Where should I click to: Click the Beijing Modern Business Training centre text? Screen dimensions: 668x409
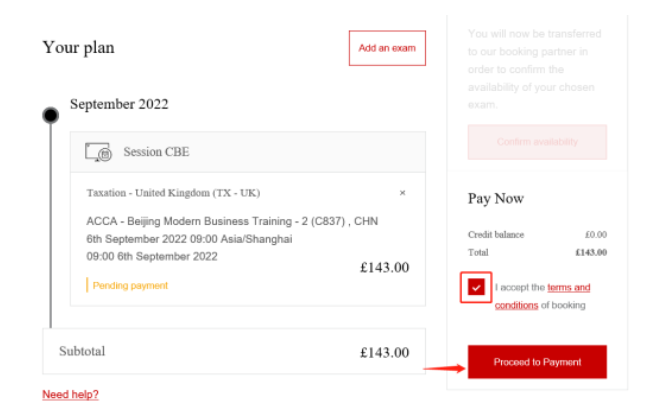click(232, 220)
